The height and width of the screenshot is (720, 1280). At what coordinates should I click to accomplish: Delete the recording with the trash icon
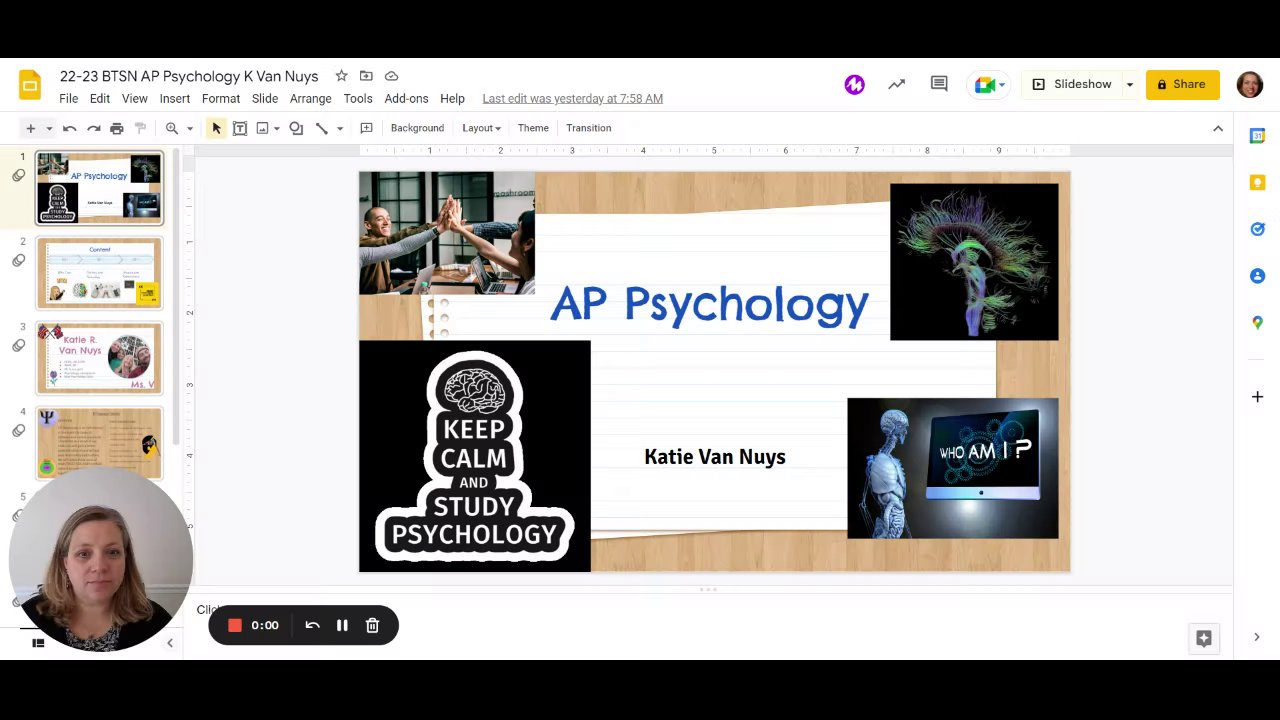point(372,625)
